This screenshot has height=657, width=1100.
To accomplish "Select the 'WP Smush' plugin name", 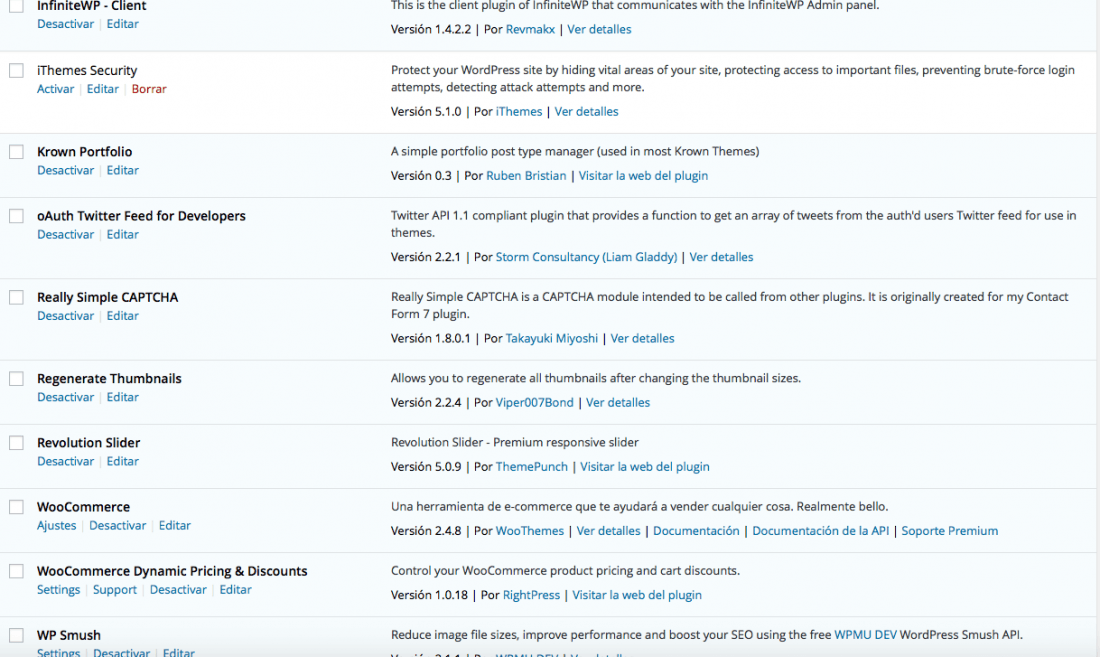I will [69, 635].
